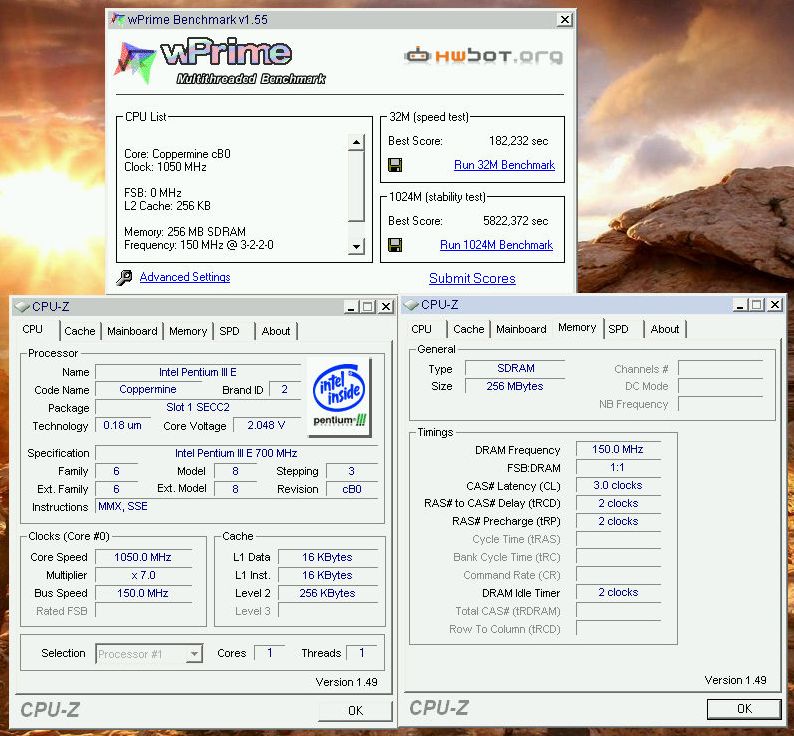Select Cache tab in left CPU-Z window
Image resolution: width=794 pixels, height=736 pixels.
click(80, 331)
